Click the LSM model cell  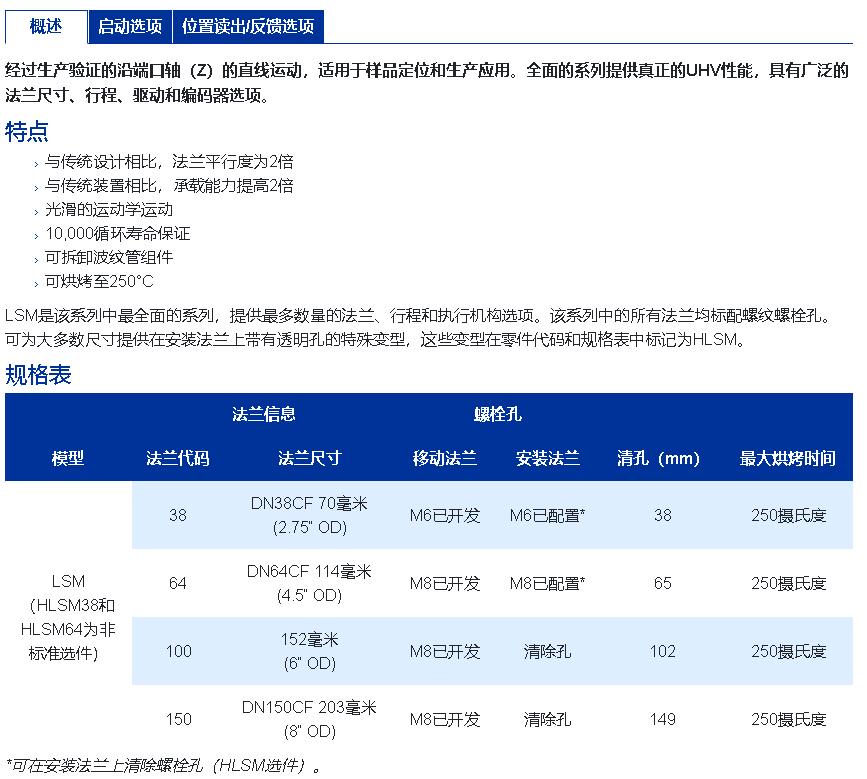(68, 617)
